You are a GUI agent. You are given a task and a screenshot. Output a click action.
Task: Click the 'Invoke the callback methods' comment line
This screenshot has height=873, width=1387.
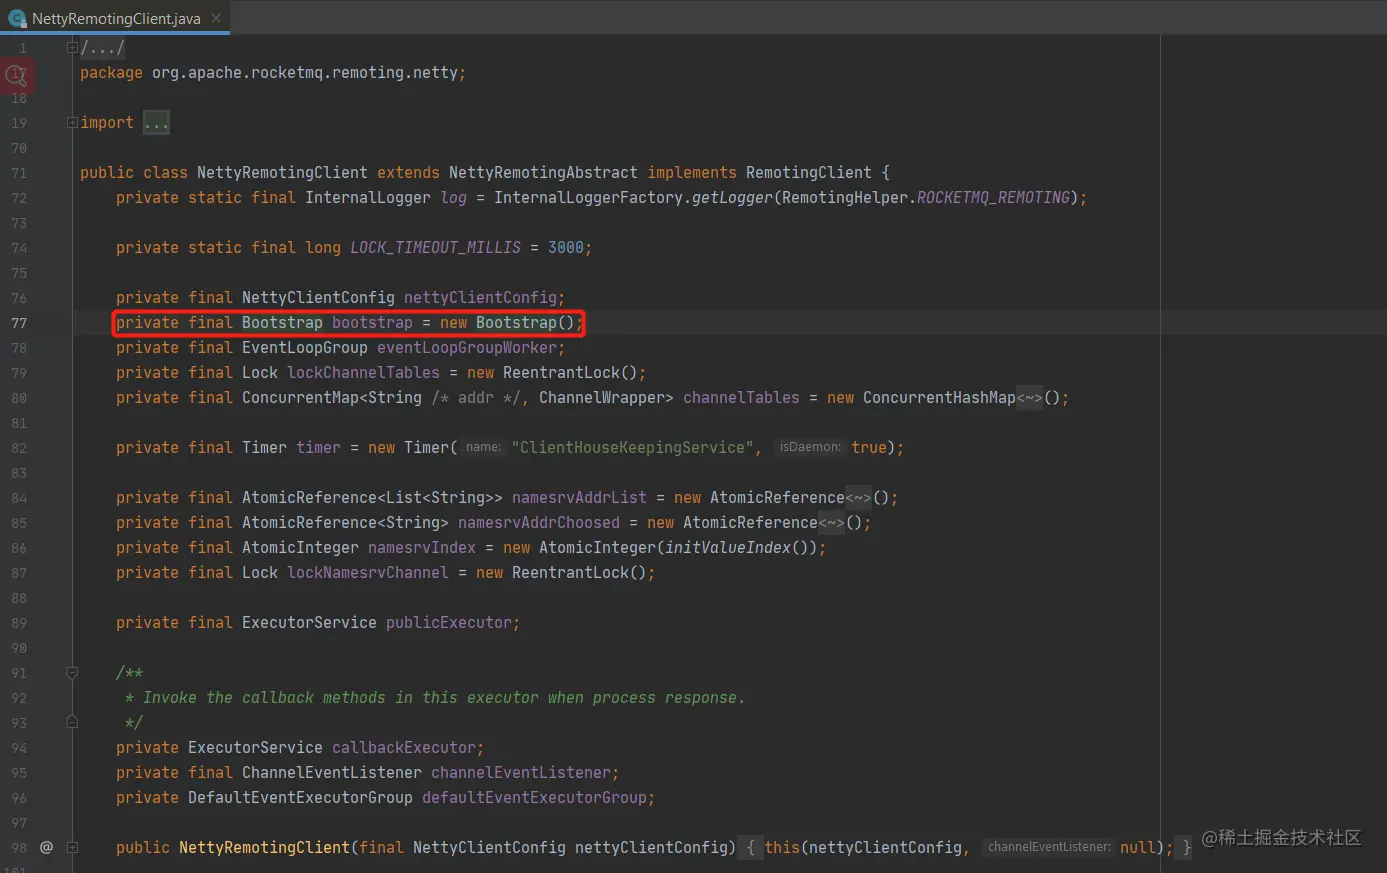click(435, 698)
